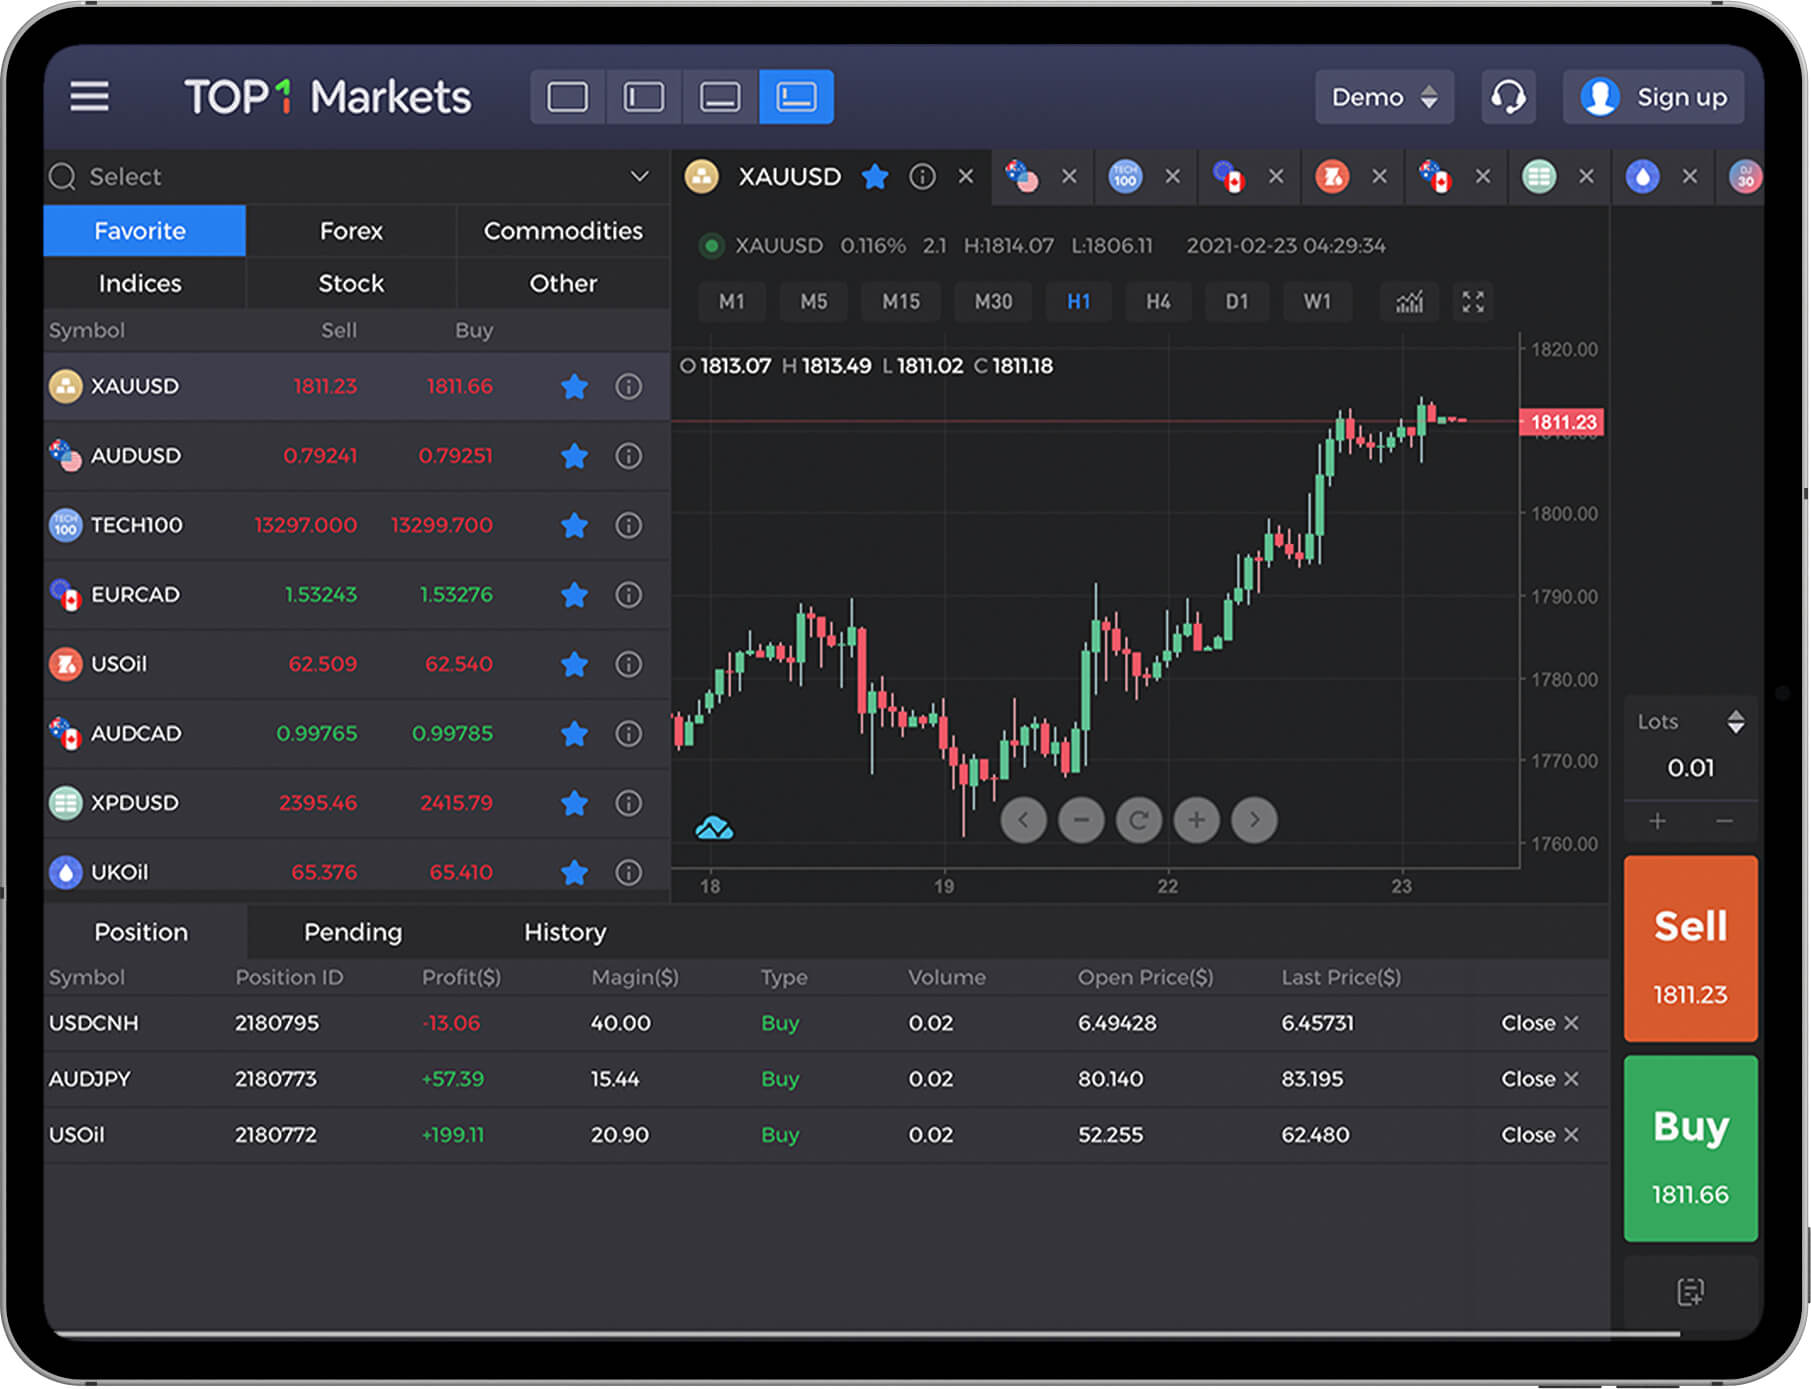
Task: Select the AUDCAD watchlist row
Action: coord(356,734)
